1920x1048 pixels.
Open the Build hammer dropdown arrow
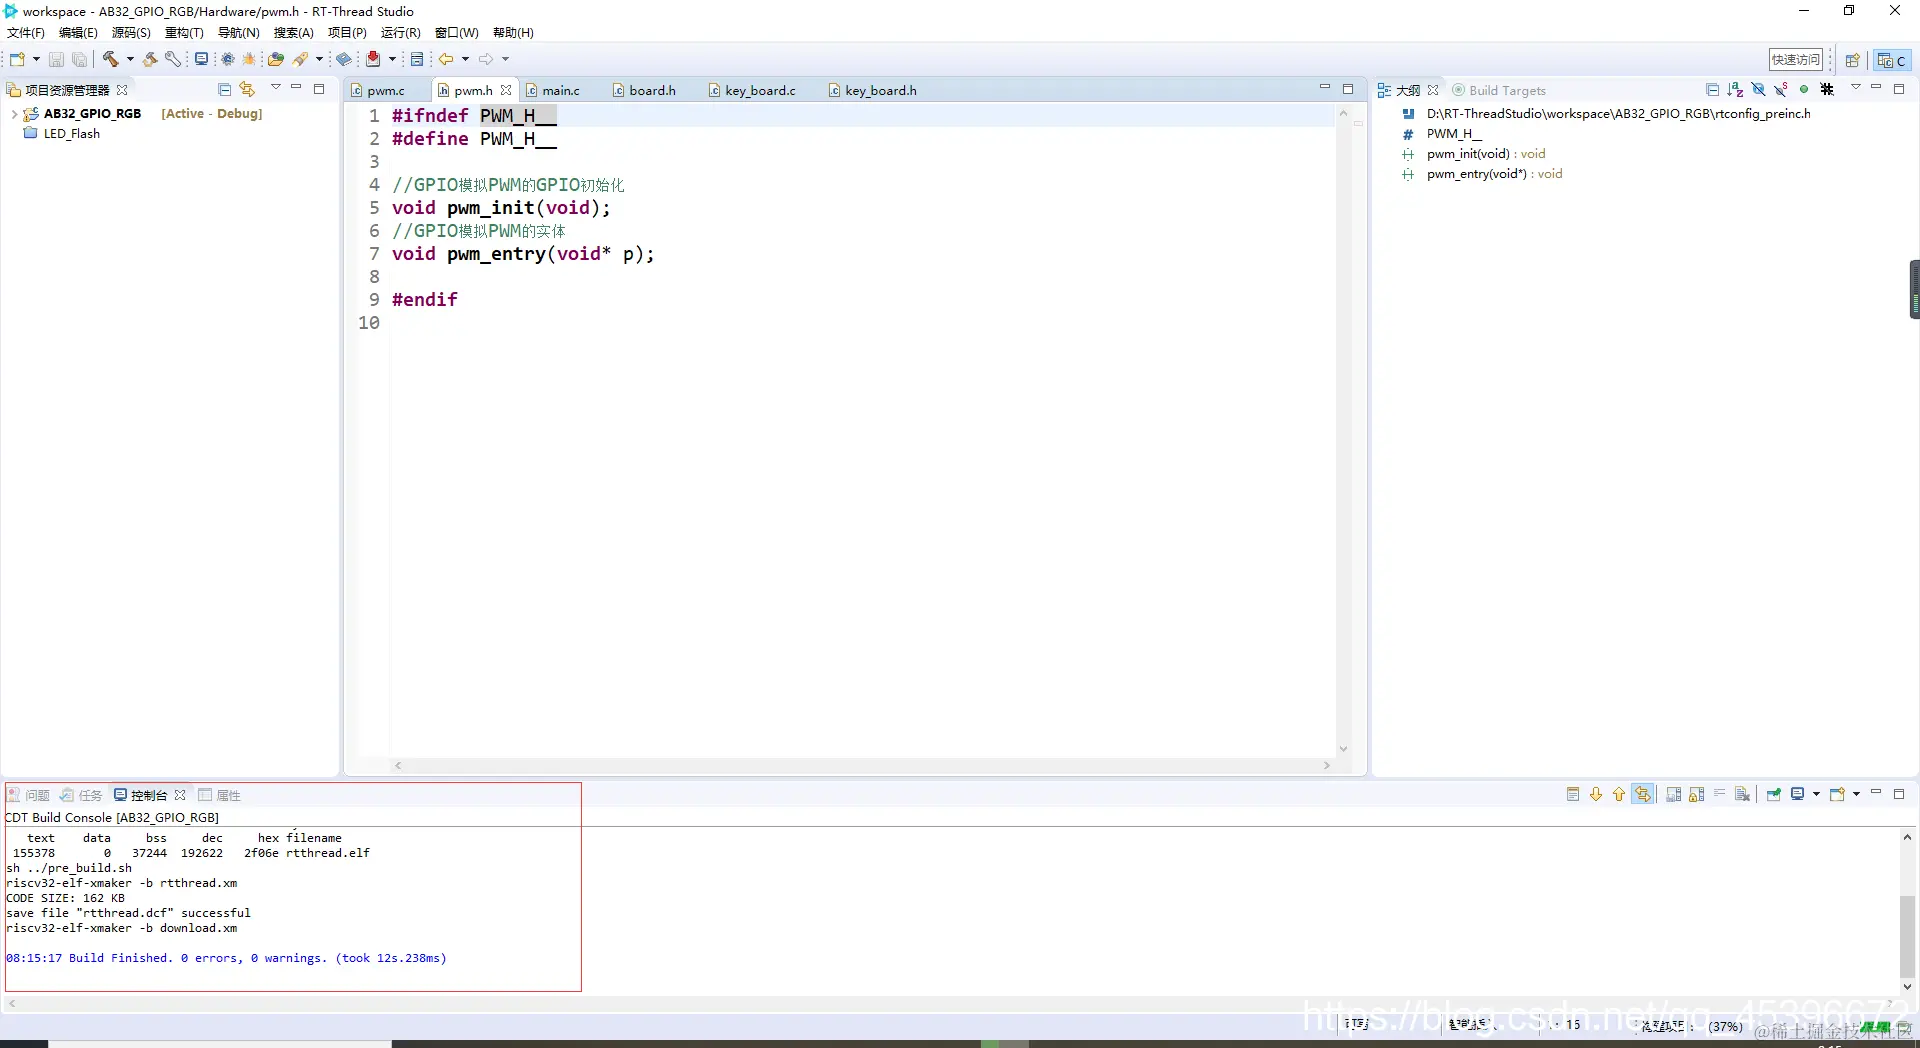click(130, 60)
